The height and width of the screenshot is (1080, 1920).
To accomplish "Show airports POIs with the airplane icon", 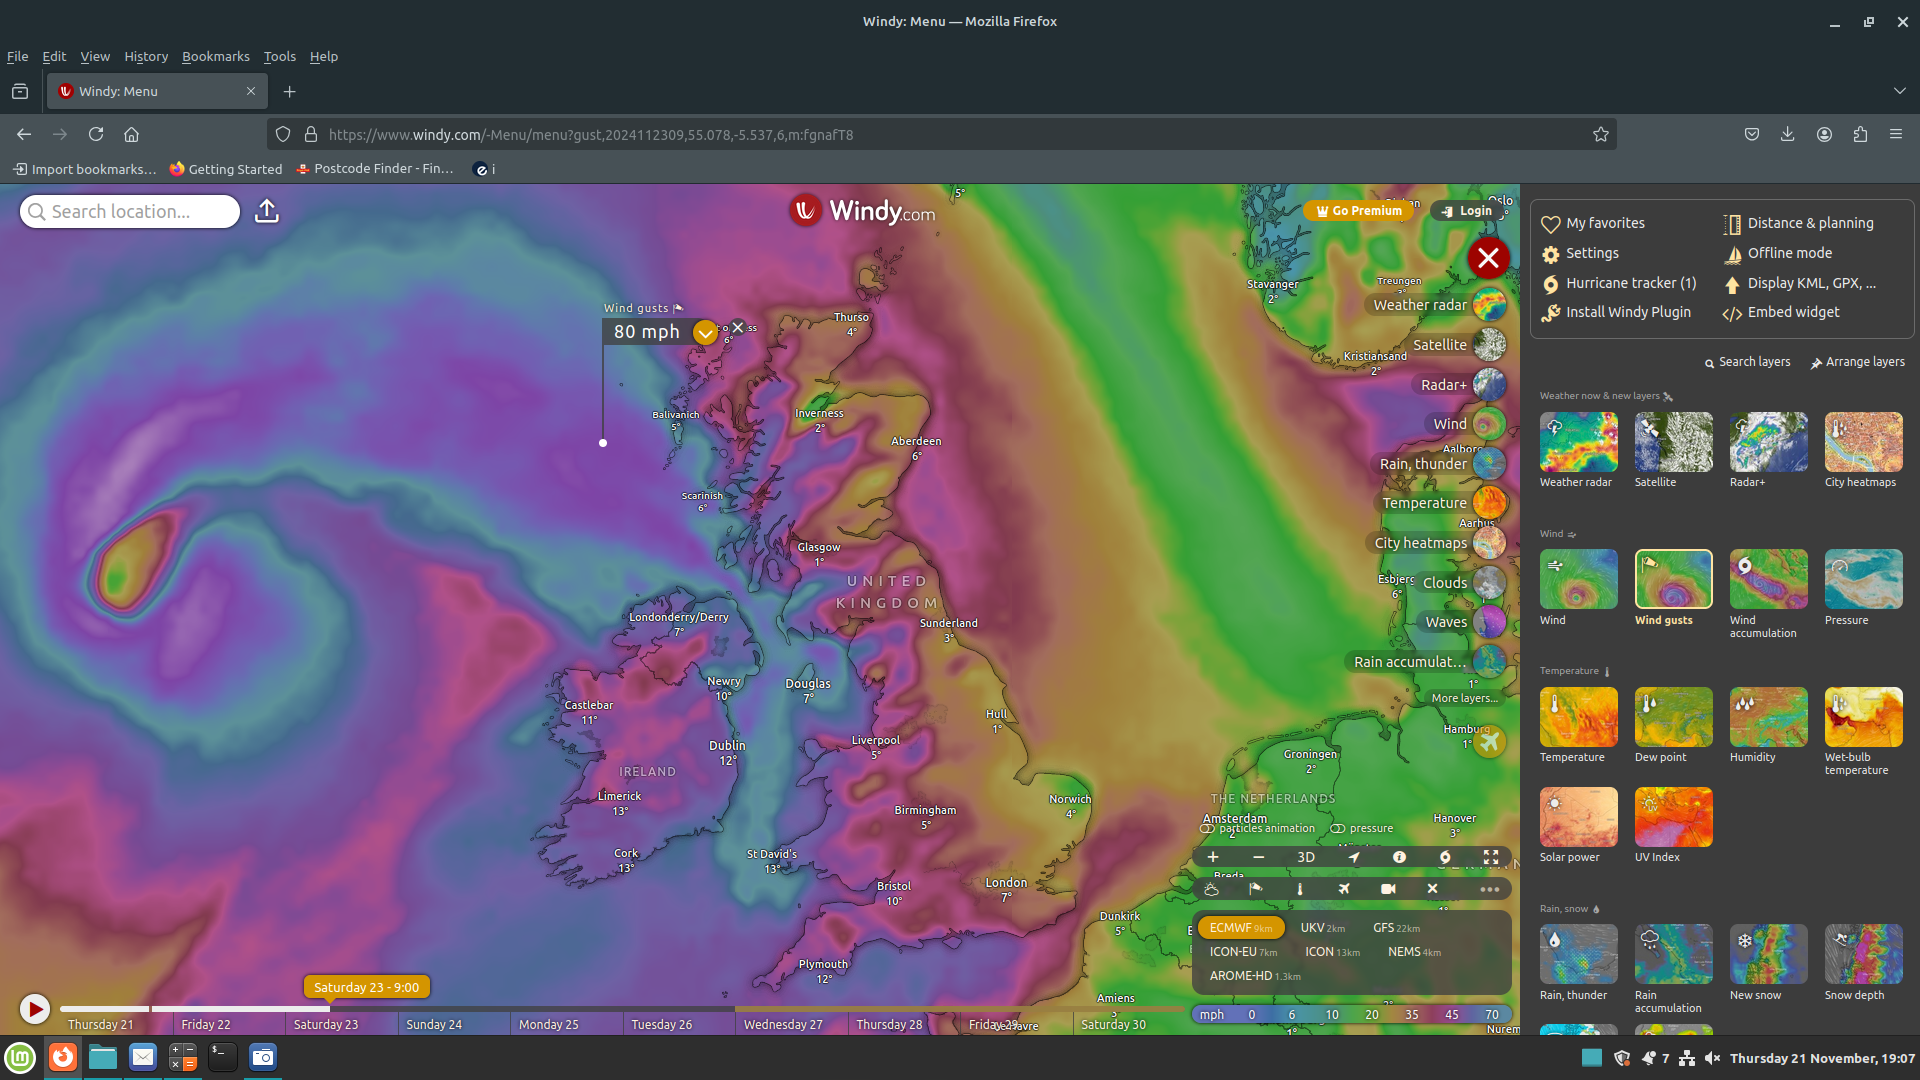I will point(1344,889).
